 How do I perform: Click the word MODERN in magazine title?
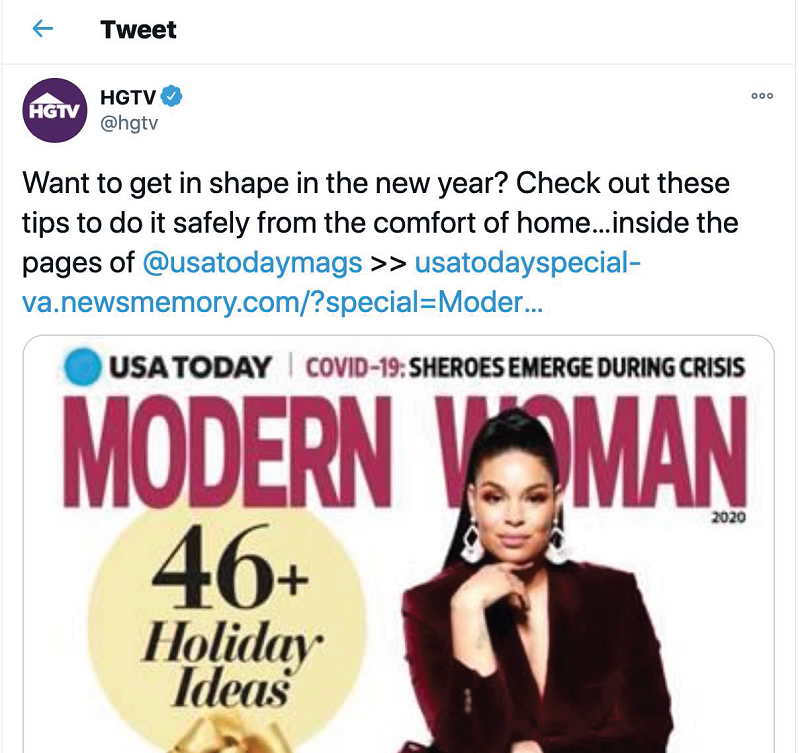(x=227, y=451)
